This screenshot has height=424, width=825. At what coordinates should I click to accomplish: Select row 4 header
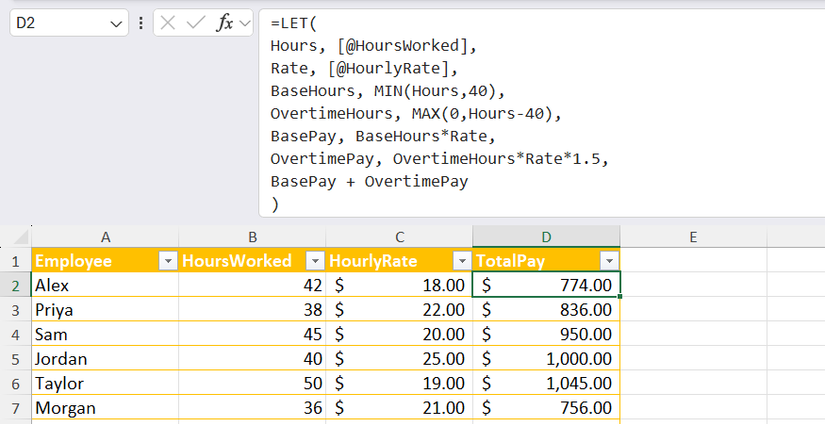tap(16, 334)
